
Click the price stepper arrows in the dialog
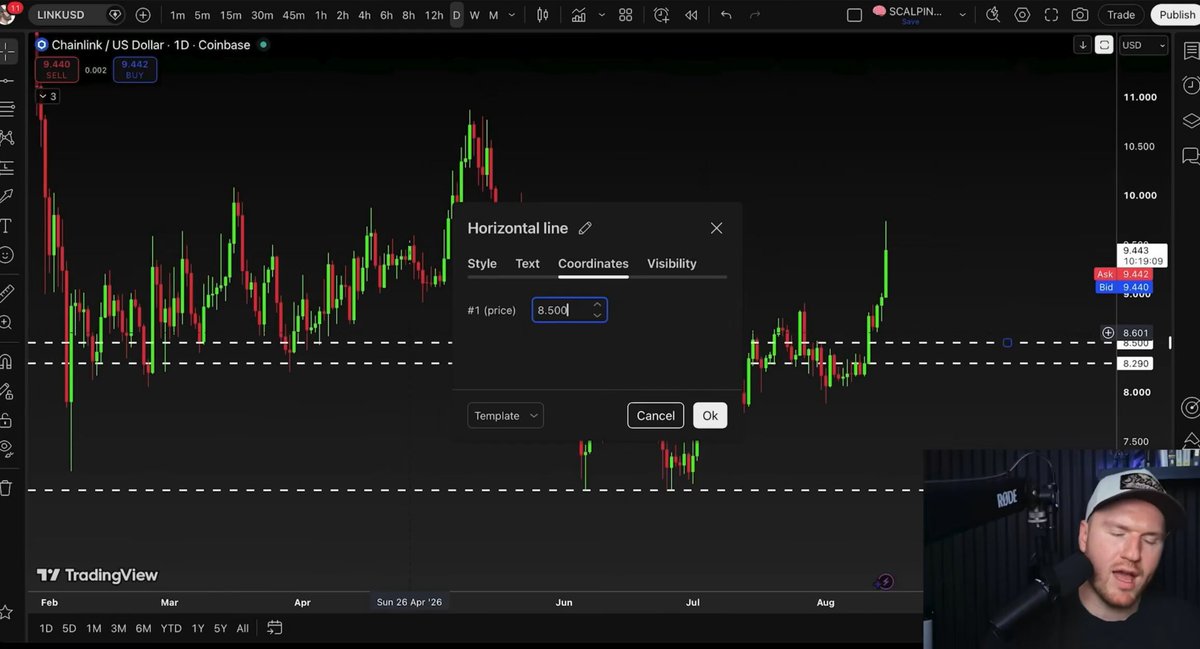[x=597, y=310]
